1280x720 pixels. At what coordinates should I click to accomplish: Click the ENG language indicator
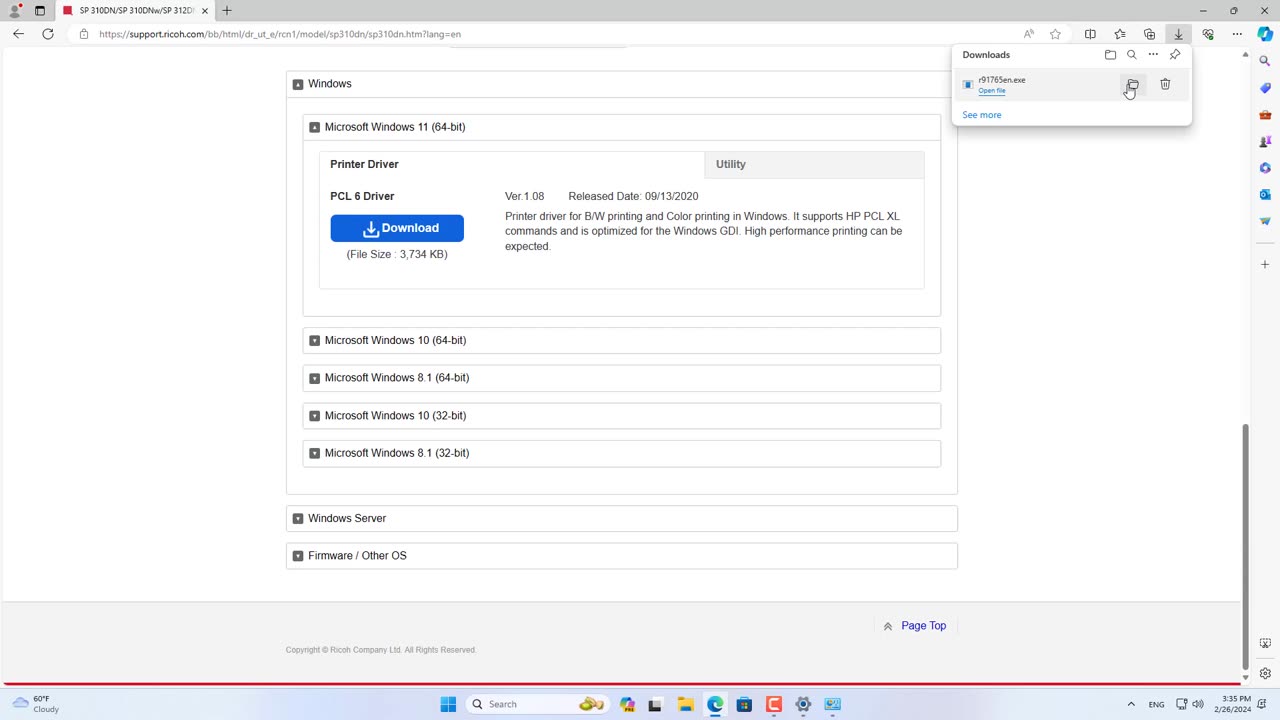coord(1156,704)
